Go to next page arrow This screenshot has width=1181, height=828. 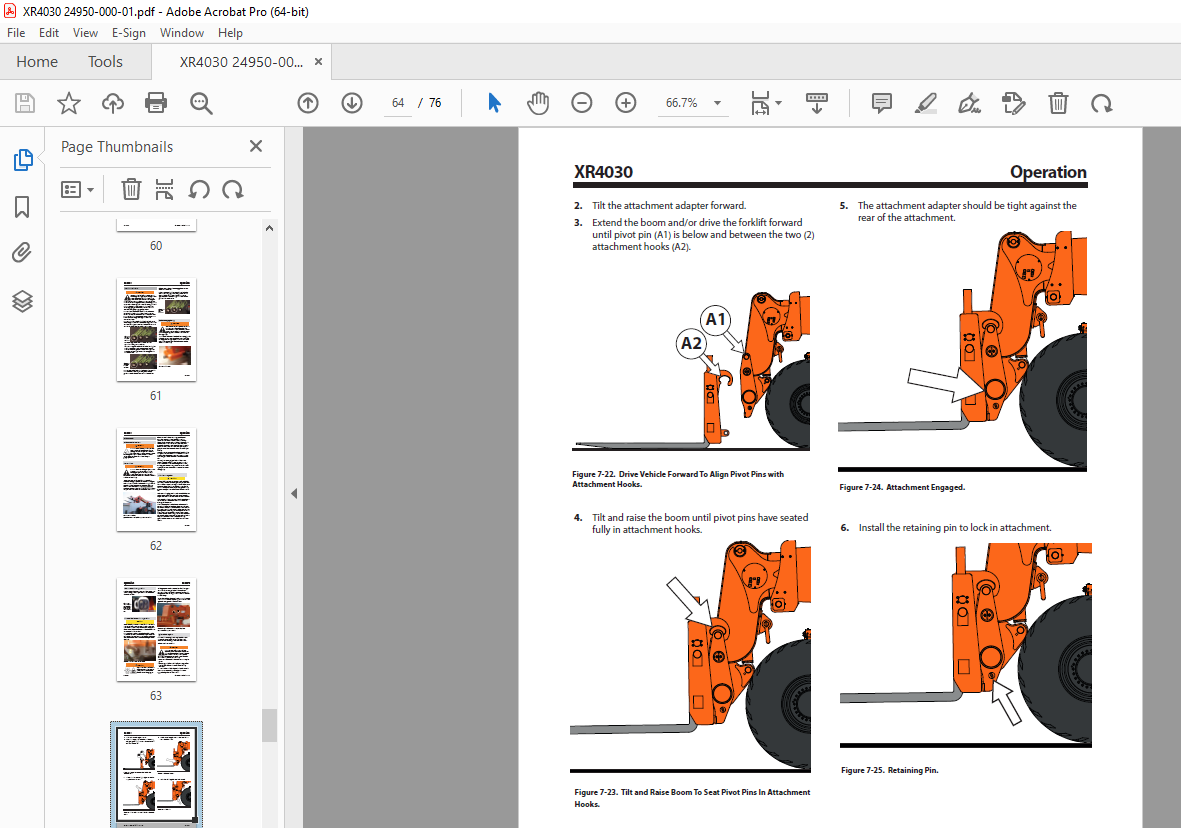352,103
